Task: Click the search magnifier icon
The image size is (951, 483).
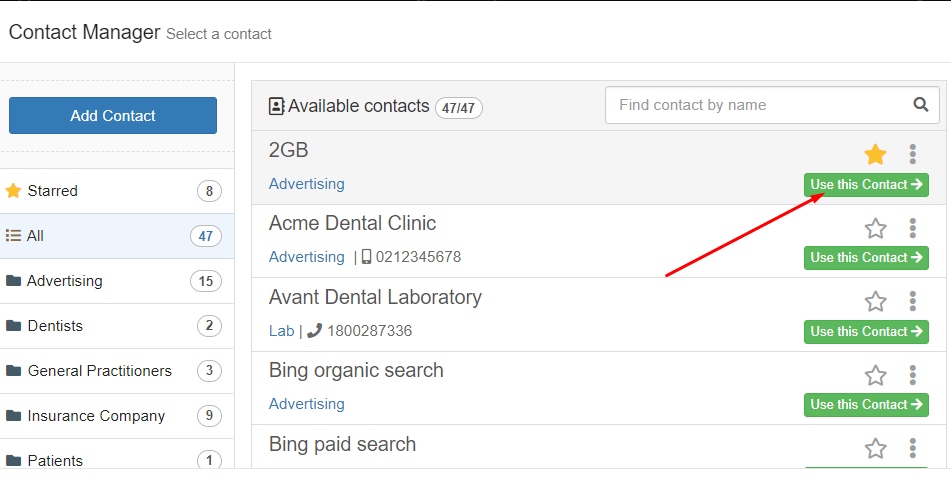Action: 921,105
